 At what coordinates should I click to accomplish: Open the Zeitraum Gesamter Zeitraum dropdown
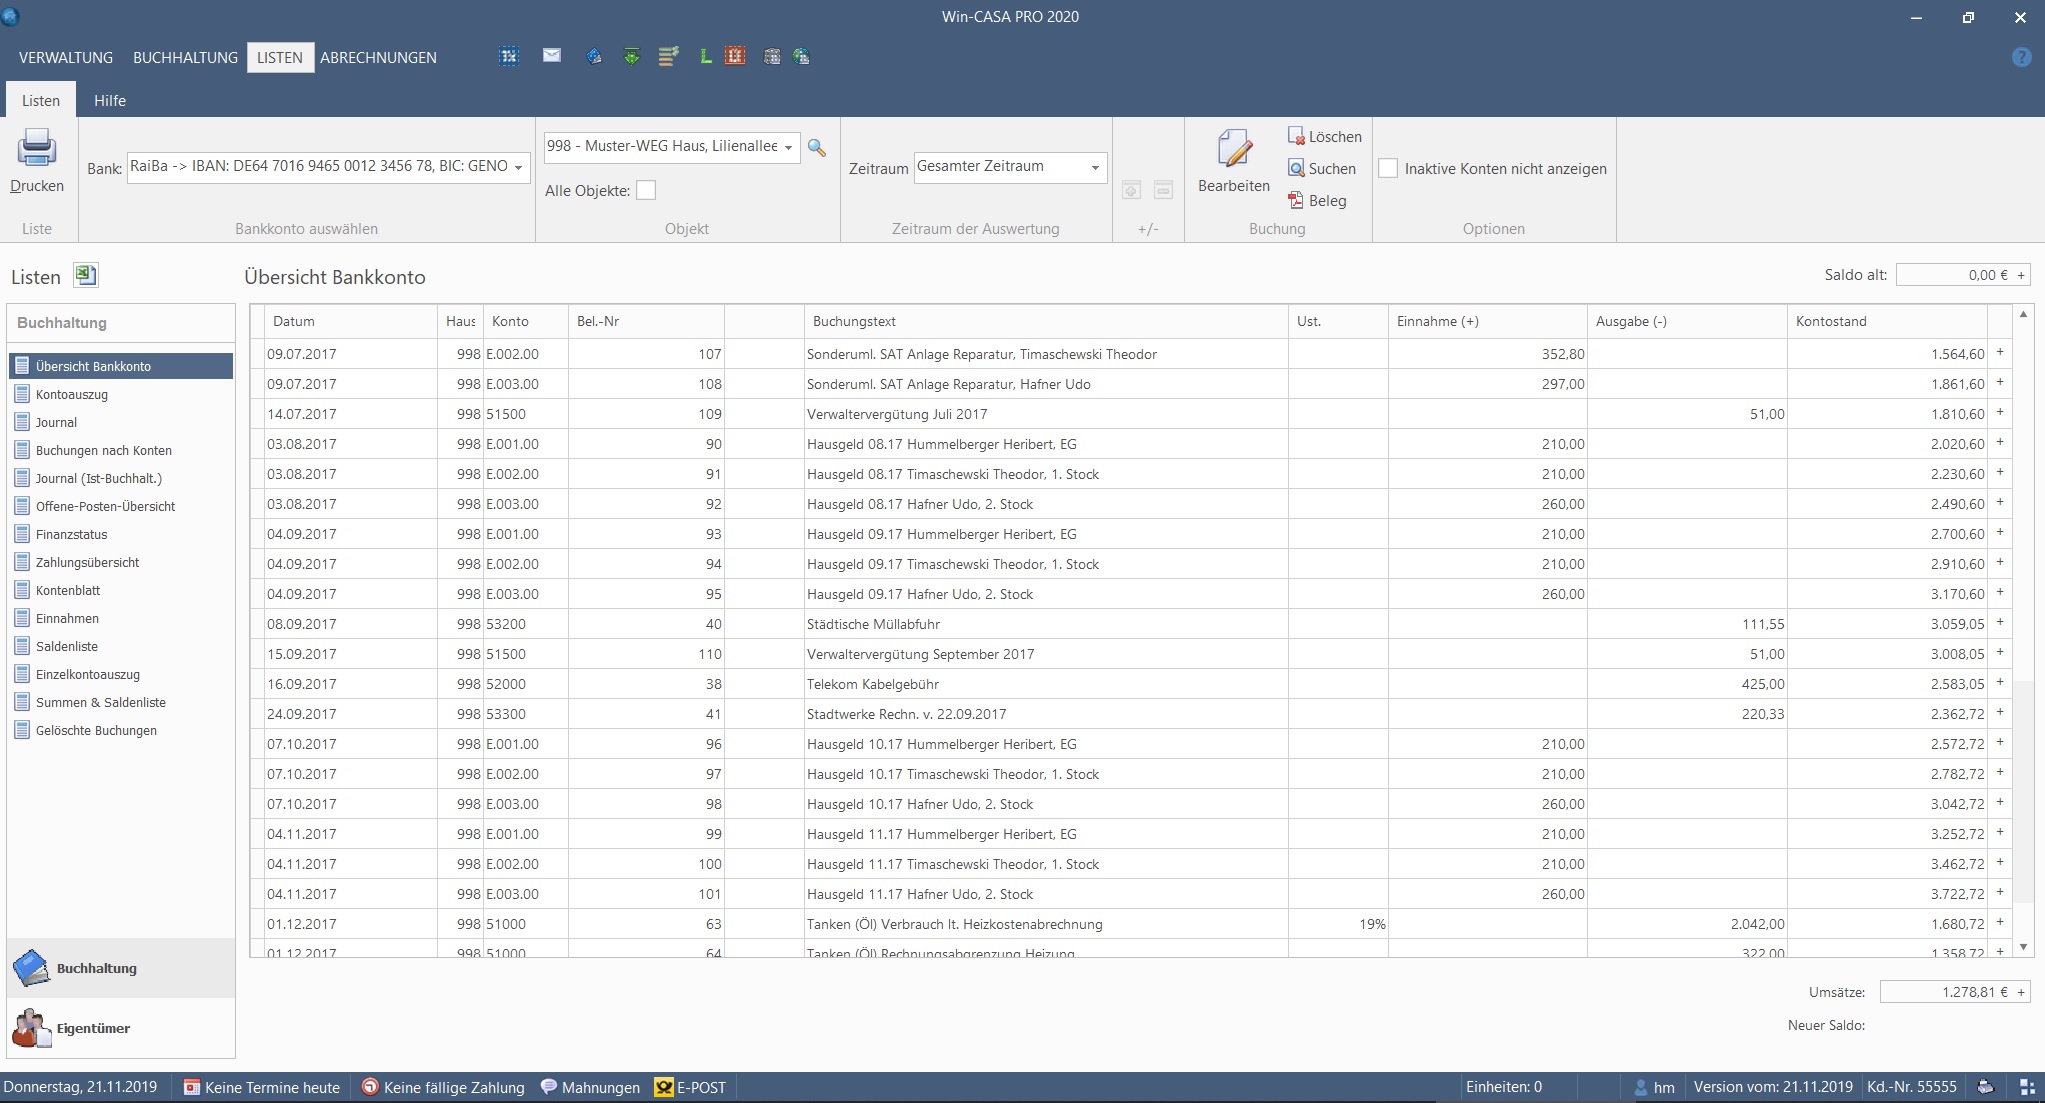[1095, 167]
